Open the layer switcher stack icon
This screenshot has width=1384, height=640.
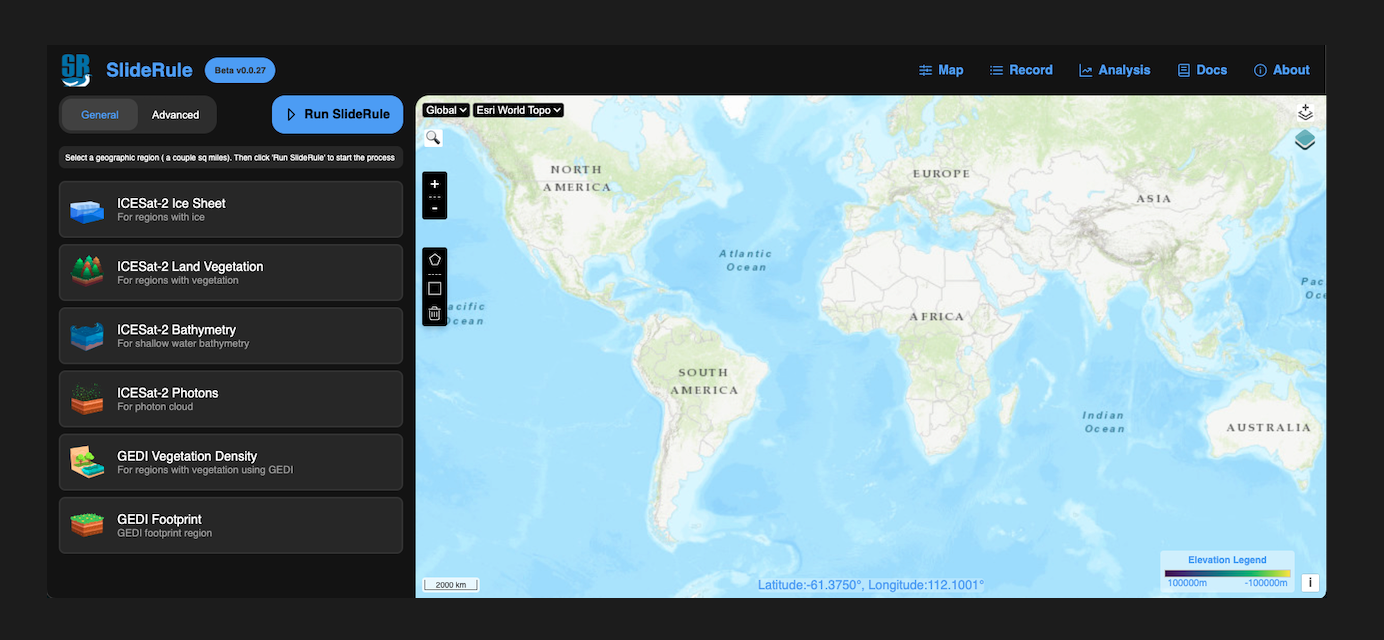click(x=1305, y=141)
